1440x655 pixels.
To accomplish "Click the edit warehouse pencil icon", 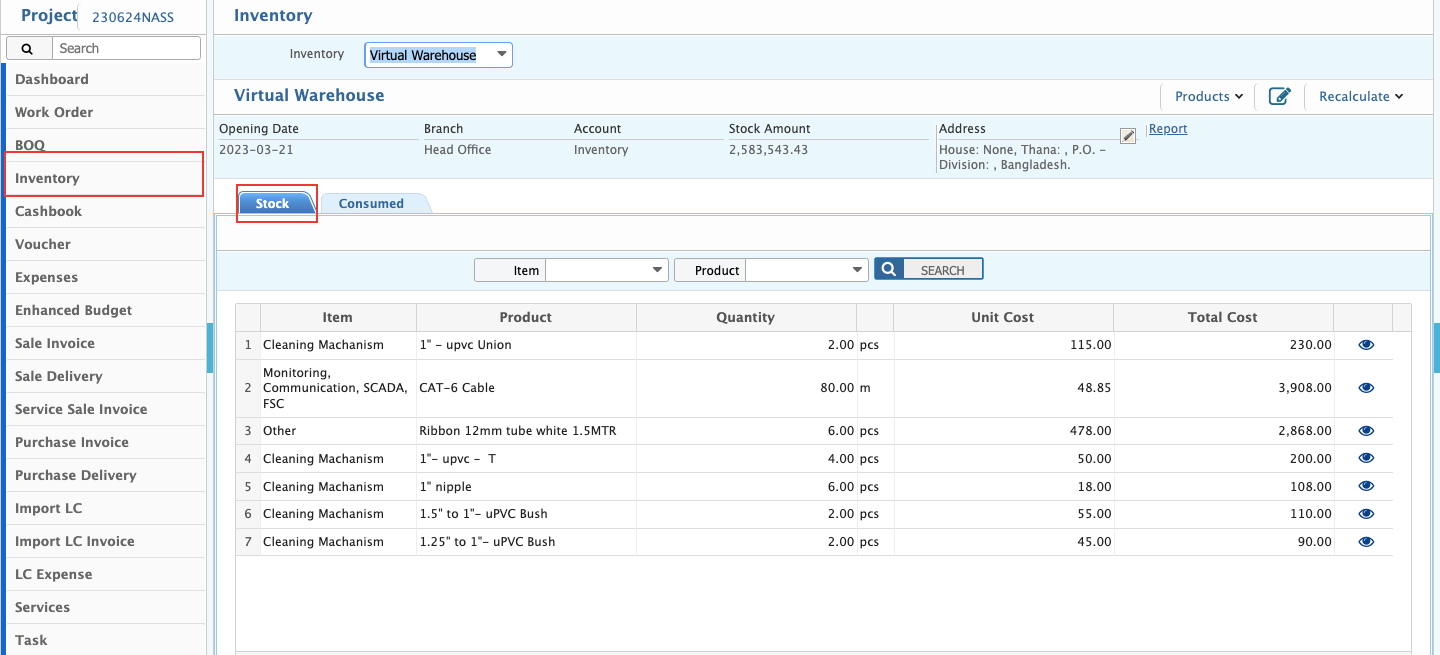I will tap(1279, 96).
